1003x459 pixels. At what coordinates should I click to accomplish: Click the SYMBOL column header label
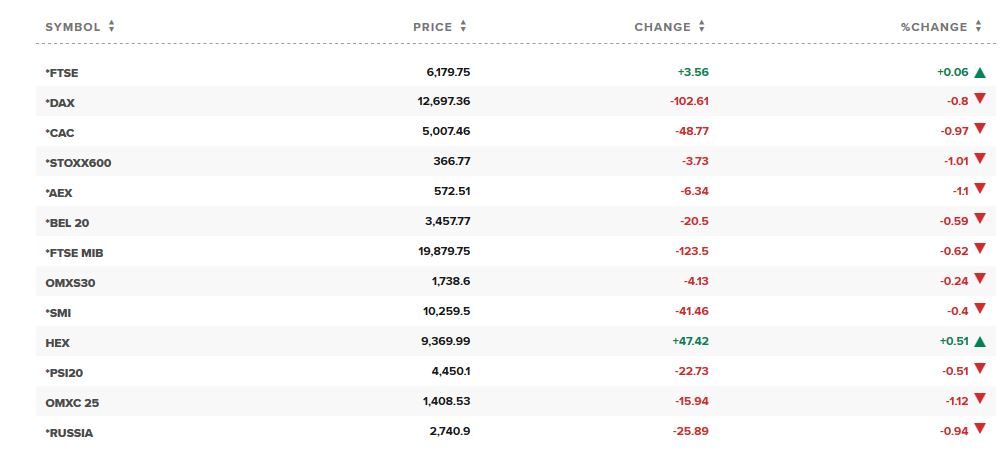pos(73,27)
